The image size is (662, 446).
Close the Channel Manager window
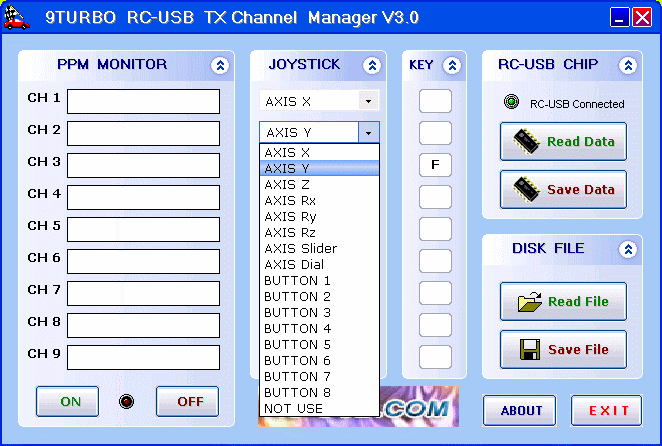click(x=642, y=18)
